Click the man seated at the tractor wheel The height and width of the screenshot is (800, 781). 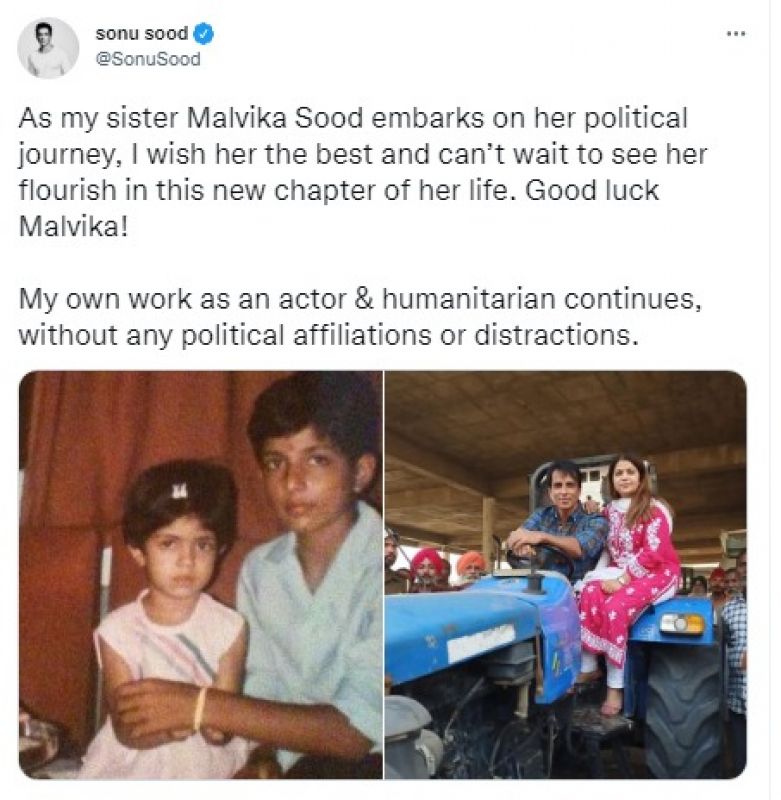coord(561,530)
